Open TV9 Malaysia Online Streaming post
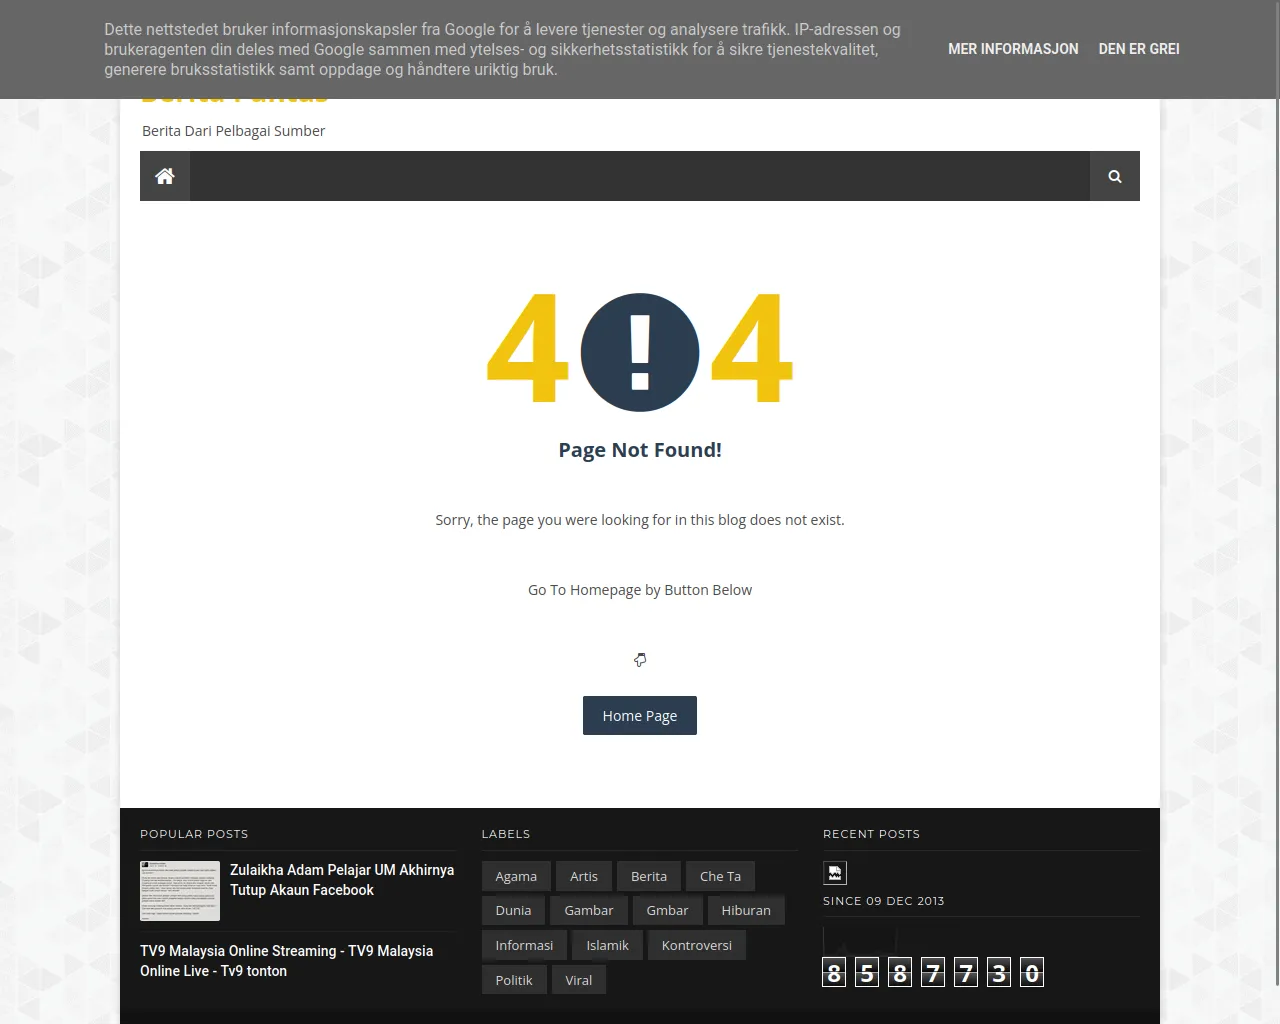 286,961
